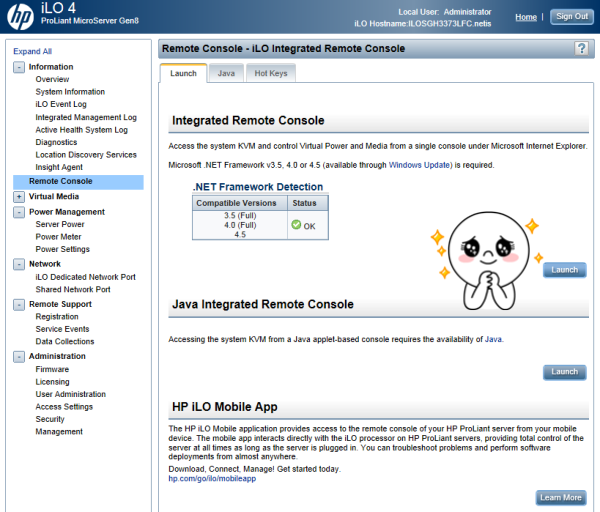
Task: Click the .NET Framework Detection heading
Action: pos(258,187)
